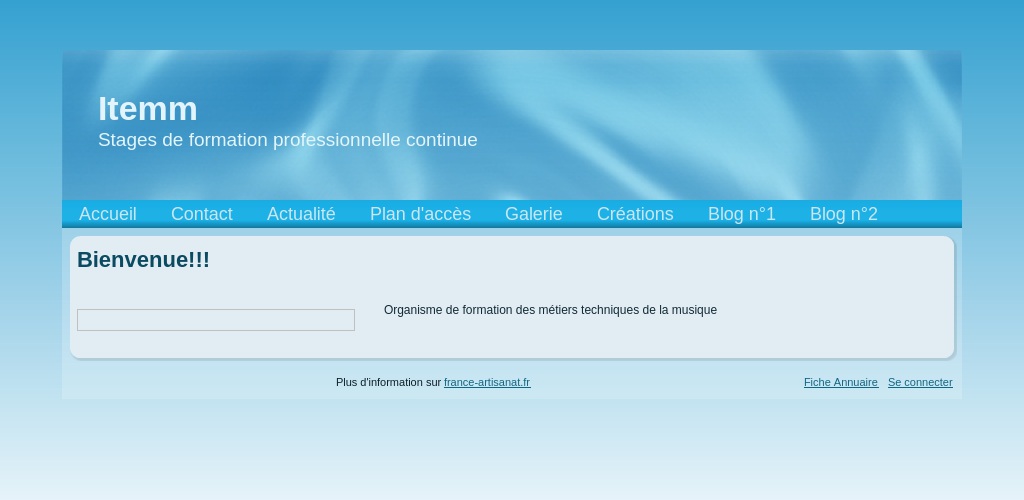1024x500 pixels.
Task: Open the Accueil menu item
Action: pos(108,214)
